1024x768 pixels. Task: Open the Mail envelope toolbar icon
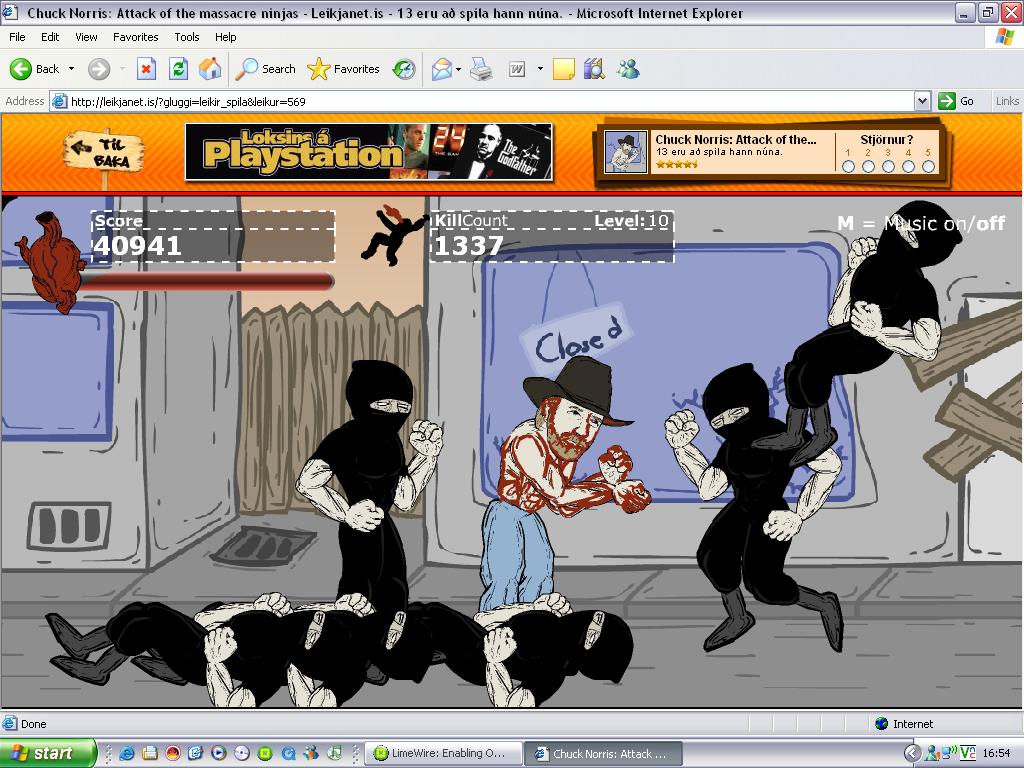[441, 69]
